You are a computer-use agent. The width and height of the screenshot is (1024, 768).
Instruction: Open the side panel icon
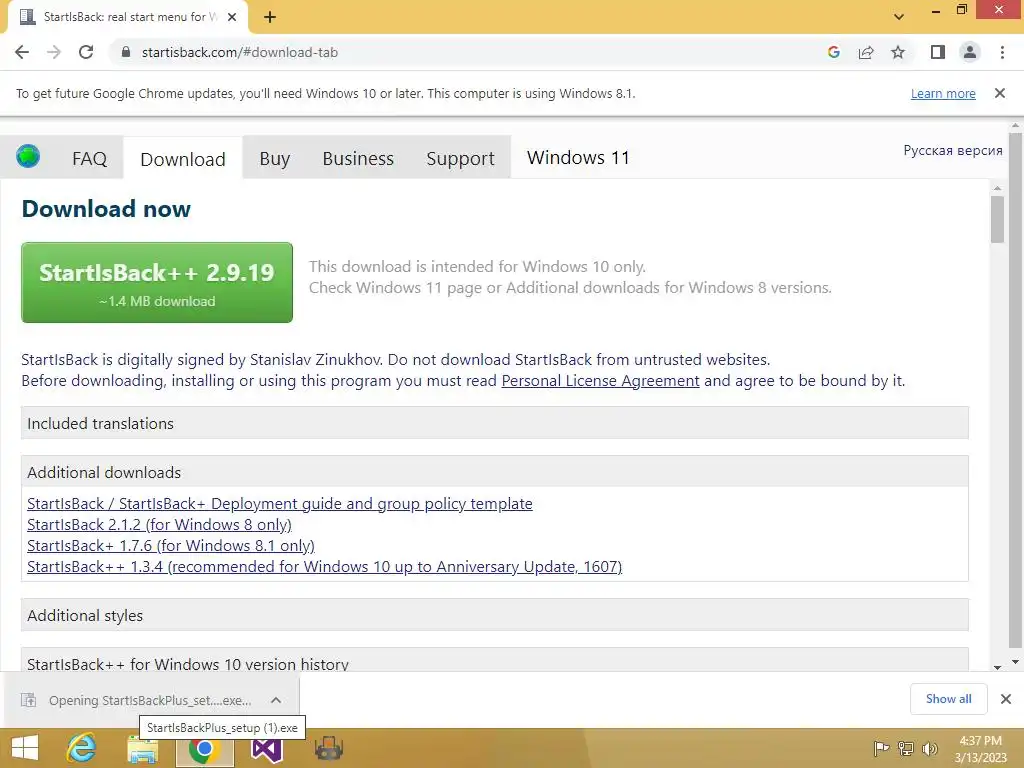point(938,52)
